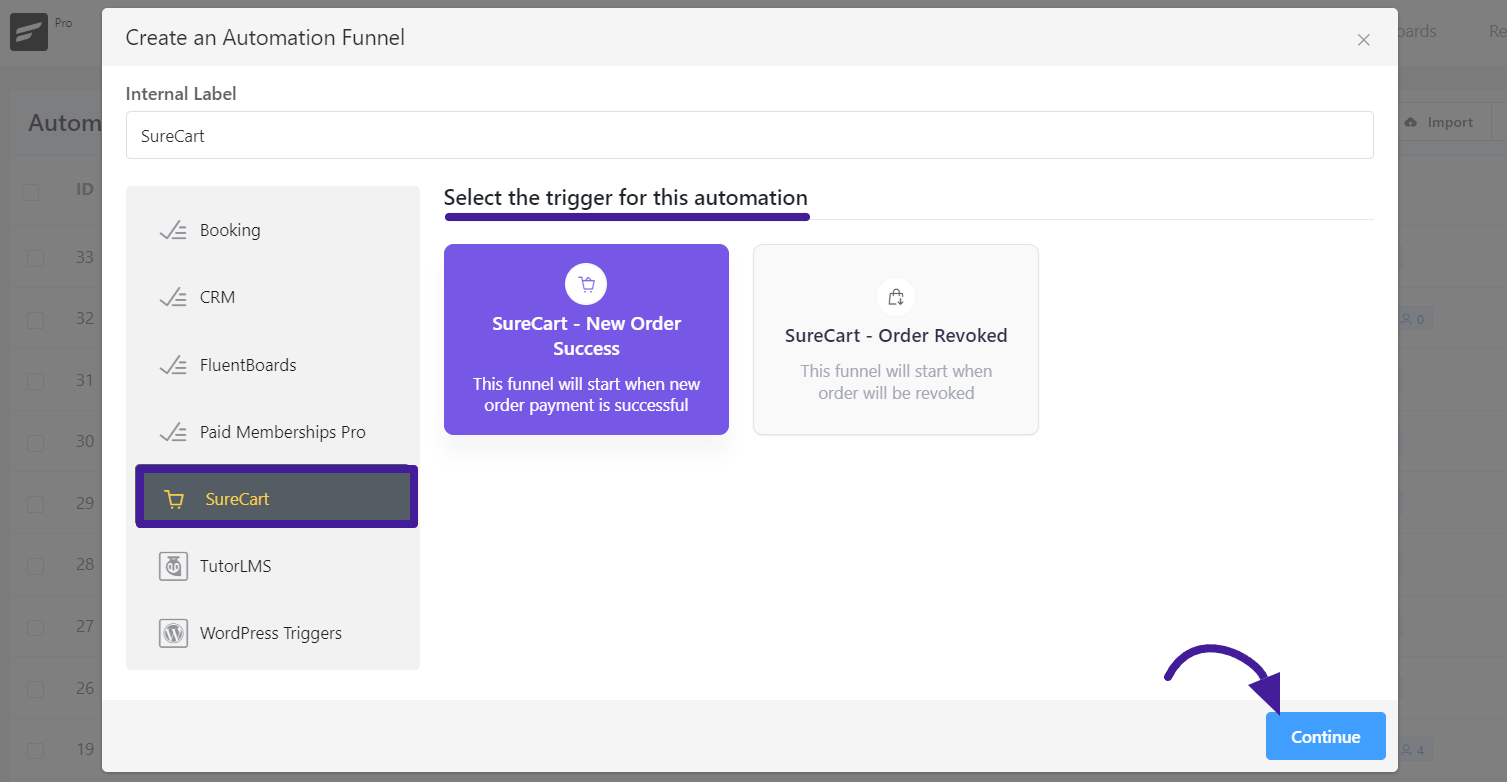1507x782 pixels.
Task: Check the background row checkbox for ID 32
Action: point(35,320)
